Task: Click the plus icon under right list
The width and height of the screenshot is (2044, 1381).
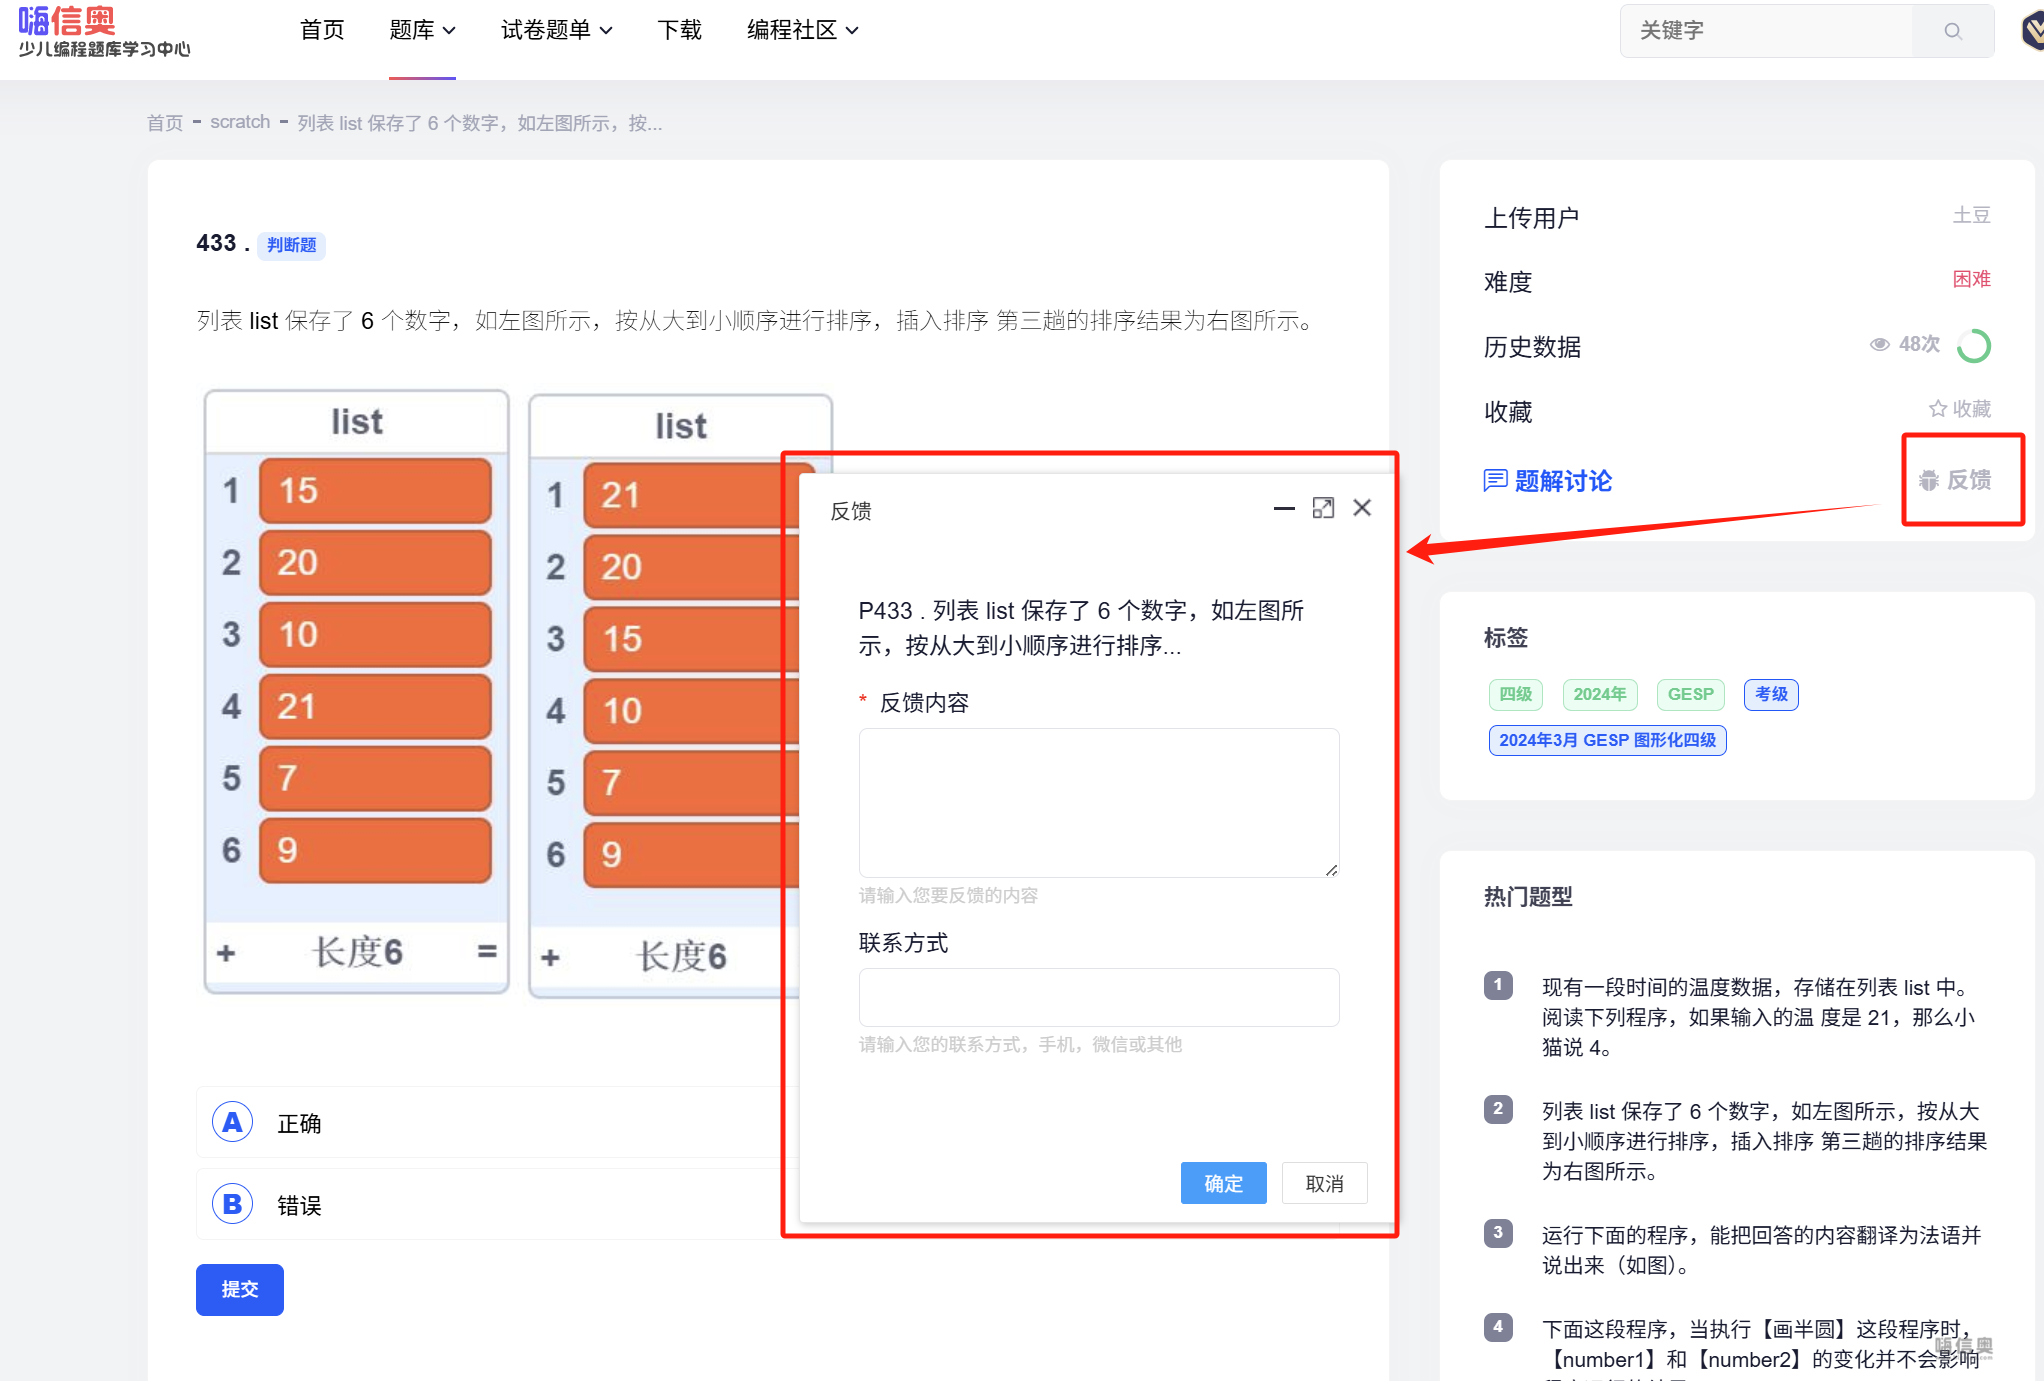Action: [x=550, y=958]
